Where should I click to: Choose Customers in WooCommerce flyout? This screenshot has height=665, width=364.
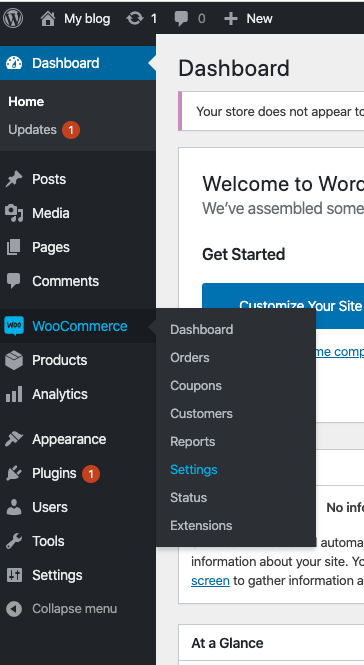point(201,414)
